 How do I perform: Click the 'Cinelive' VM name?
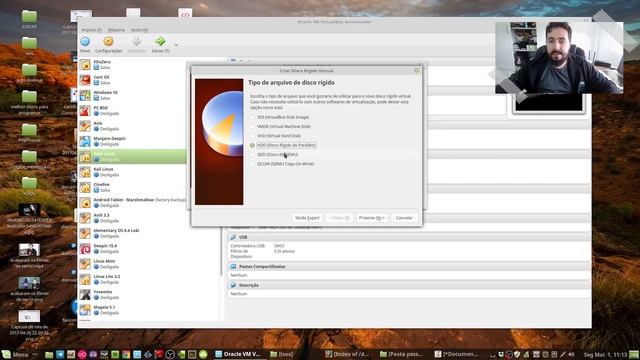pos(102,184)
